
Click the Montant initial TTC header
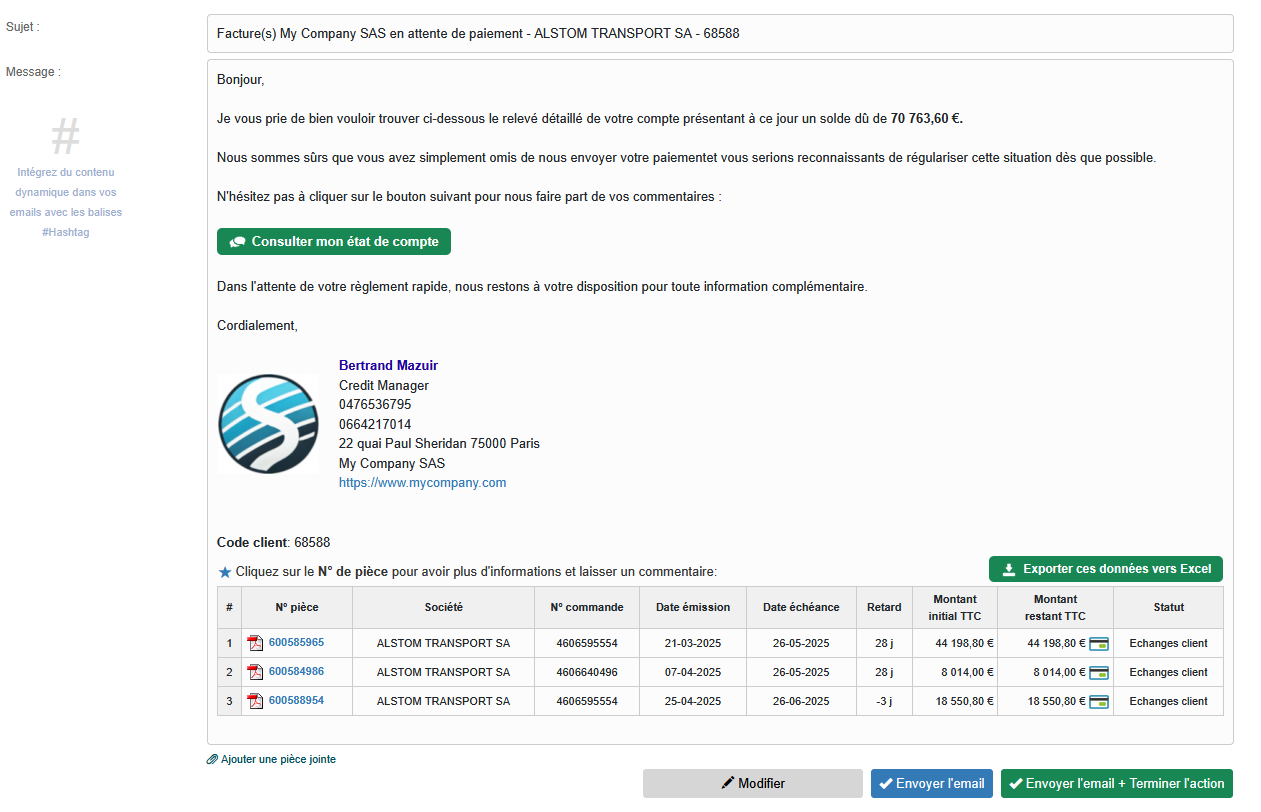click(955, 607)
